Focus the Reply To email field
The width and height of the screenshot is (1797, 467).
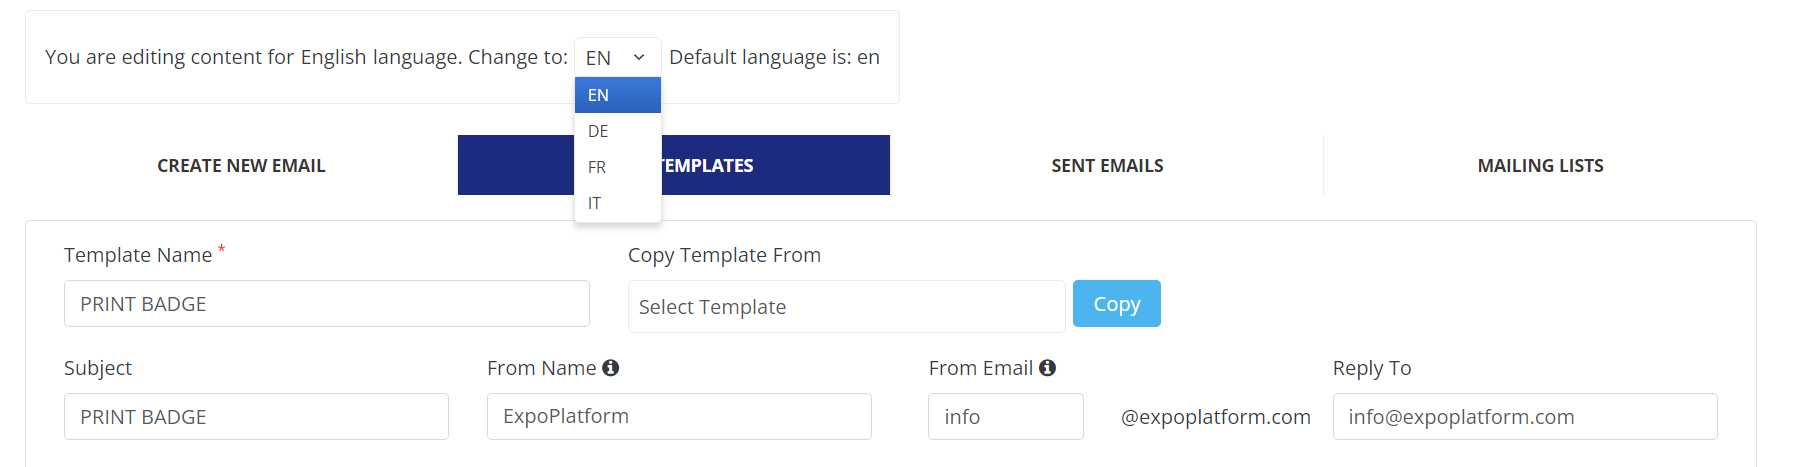pyautogui.click(x=1524, y=417)
